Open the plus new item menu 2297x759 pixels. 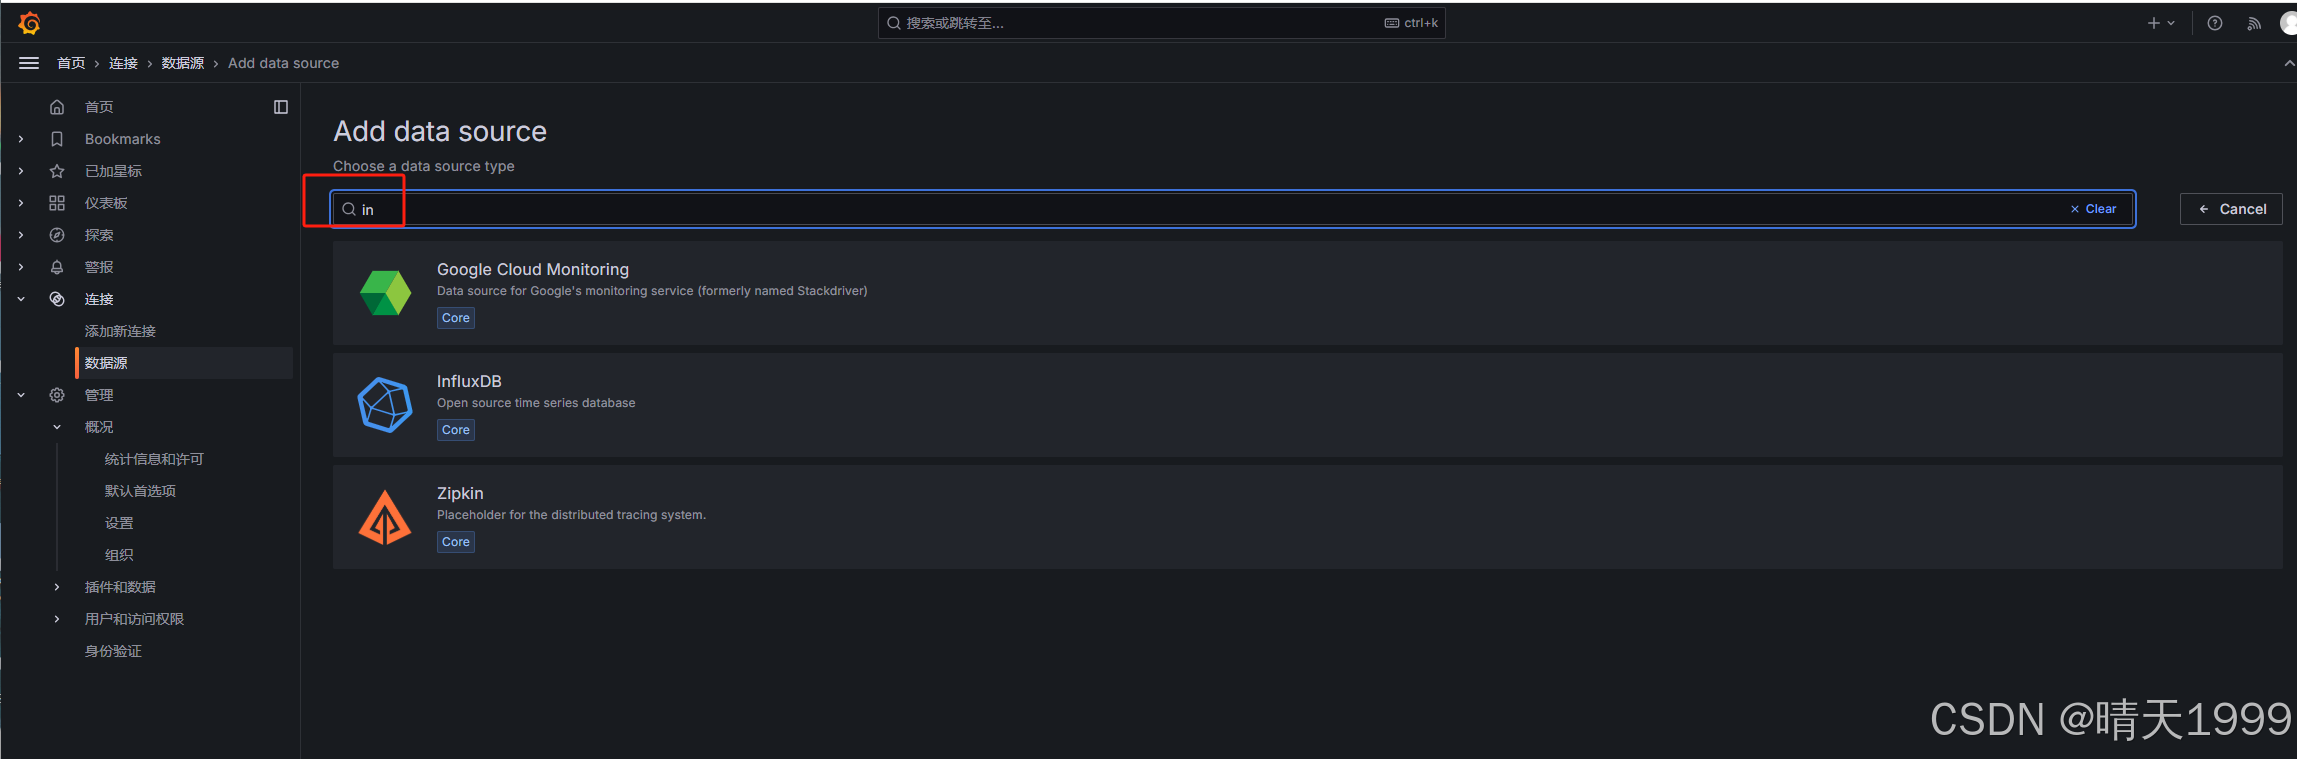point(2161,23)
